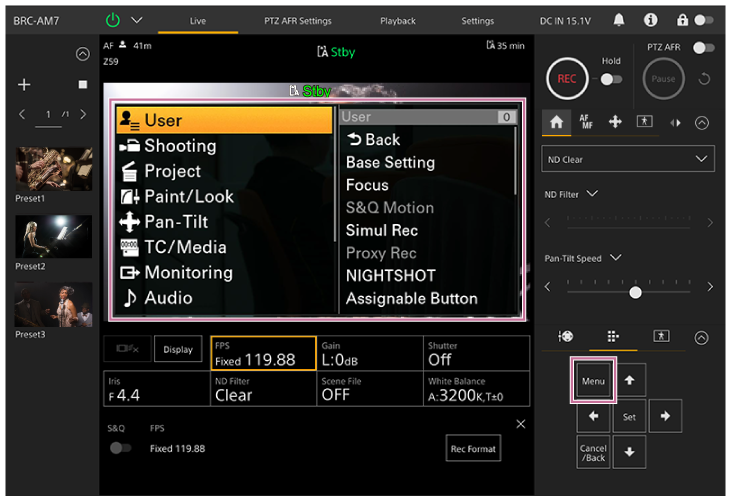Turn on the S&Q toggle
This screenshot has height=500, width=730.
tap(121, 448)
